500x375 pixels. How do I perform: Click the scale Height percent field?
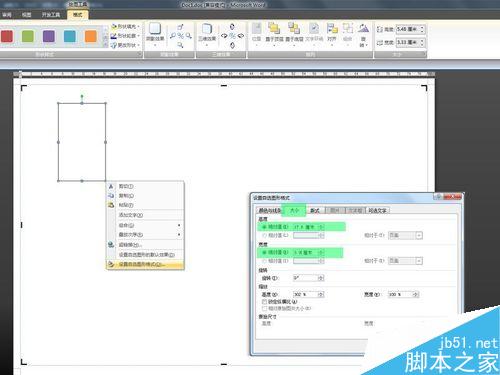309,294
